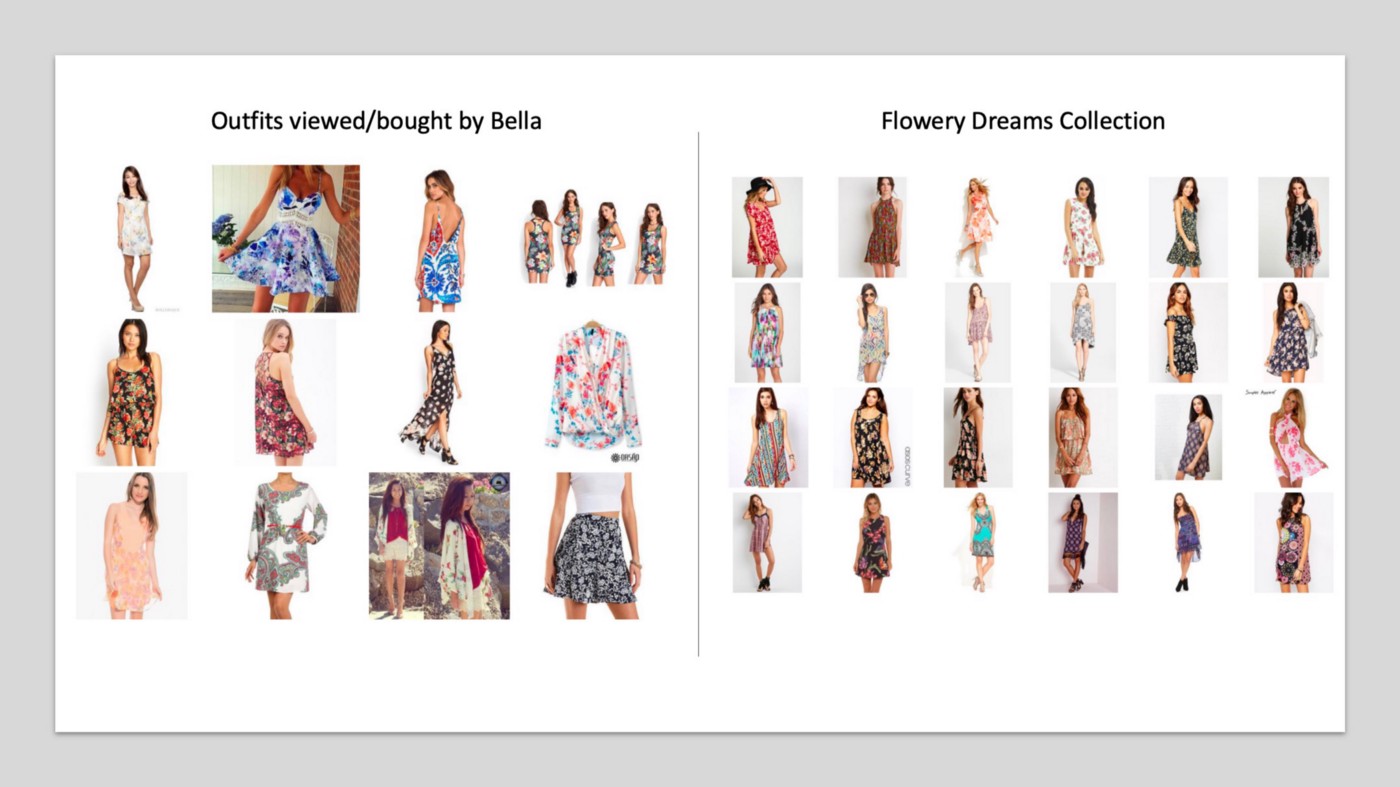Choose the multicolor vertical striped dress
The image size is (1400, 787).
[767, 437]
